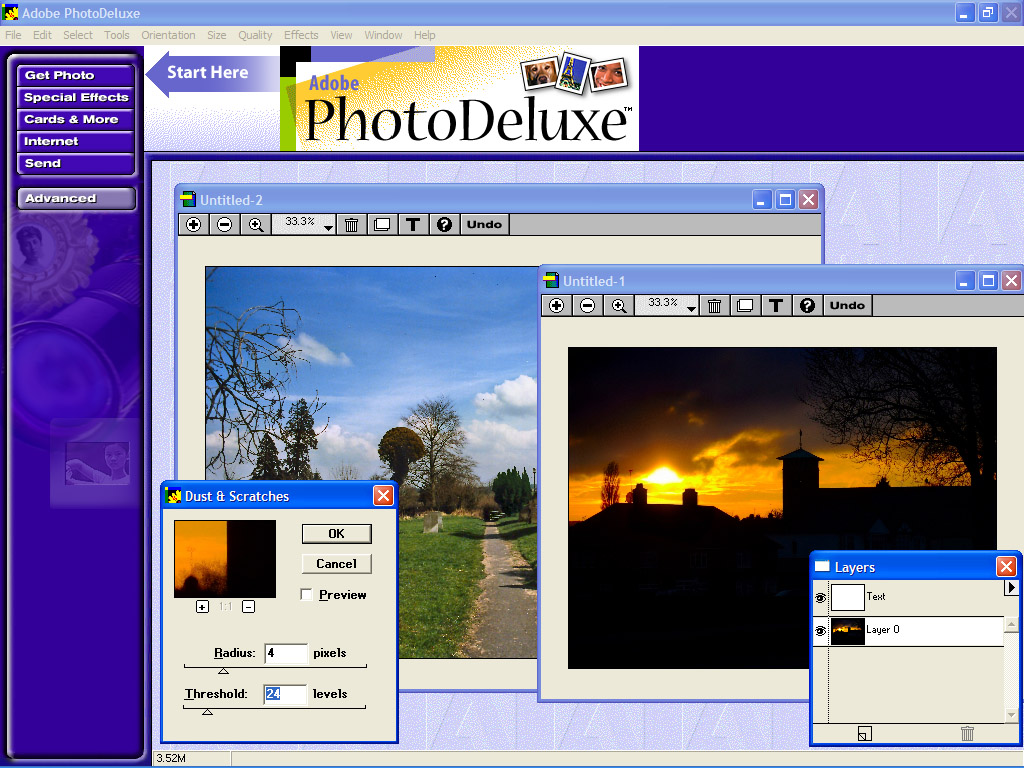Click zoom in plus icon in Untitled-1 toolbar
Viewport: 1024px width, 768px height.
(x=556, y=306)
